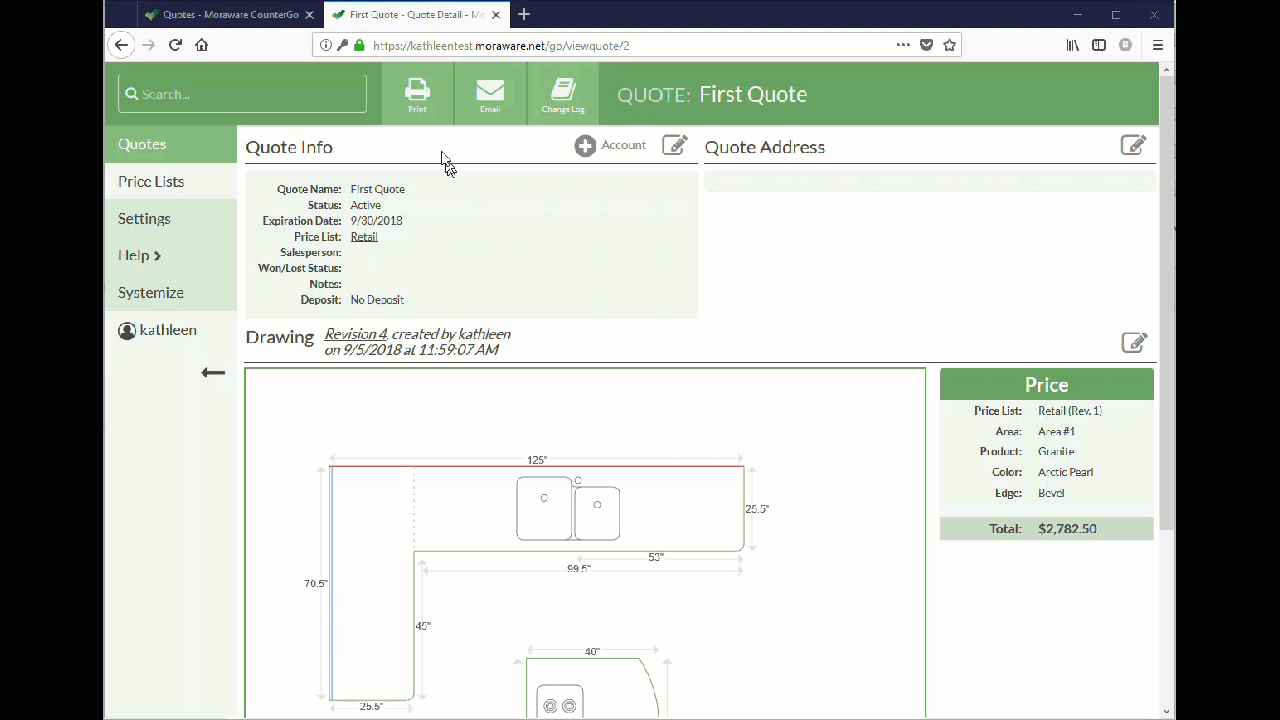This screenshot has height=720, width=1280.
Task: Click the Granite product value
Action: pos(1056,451)
